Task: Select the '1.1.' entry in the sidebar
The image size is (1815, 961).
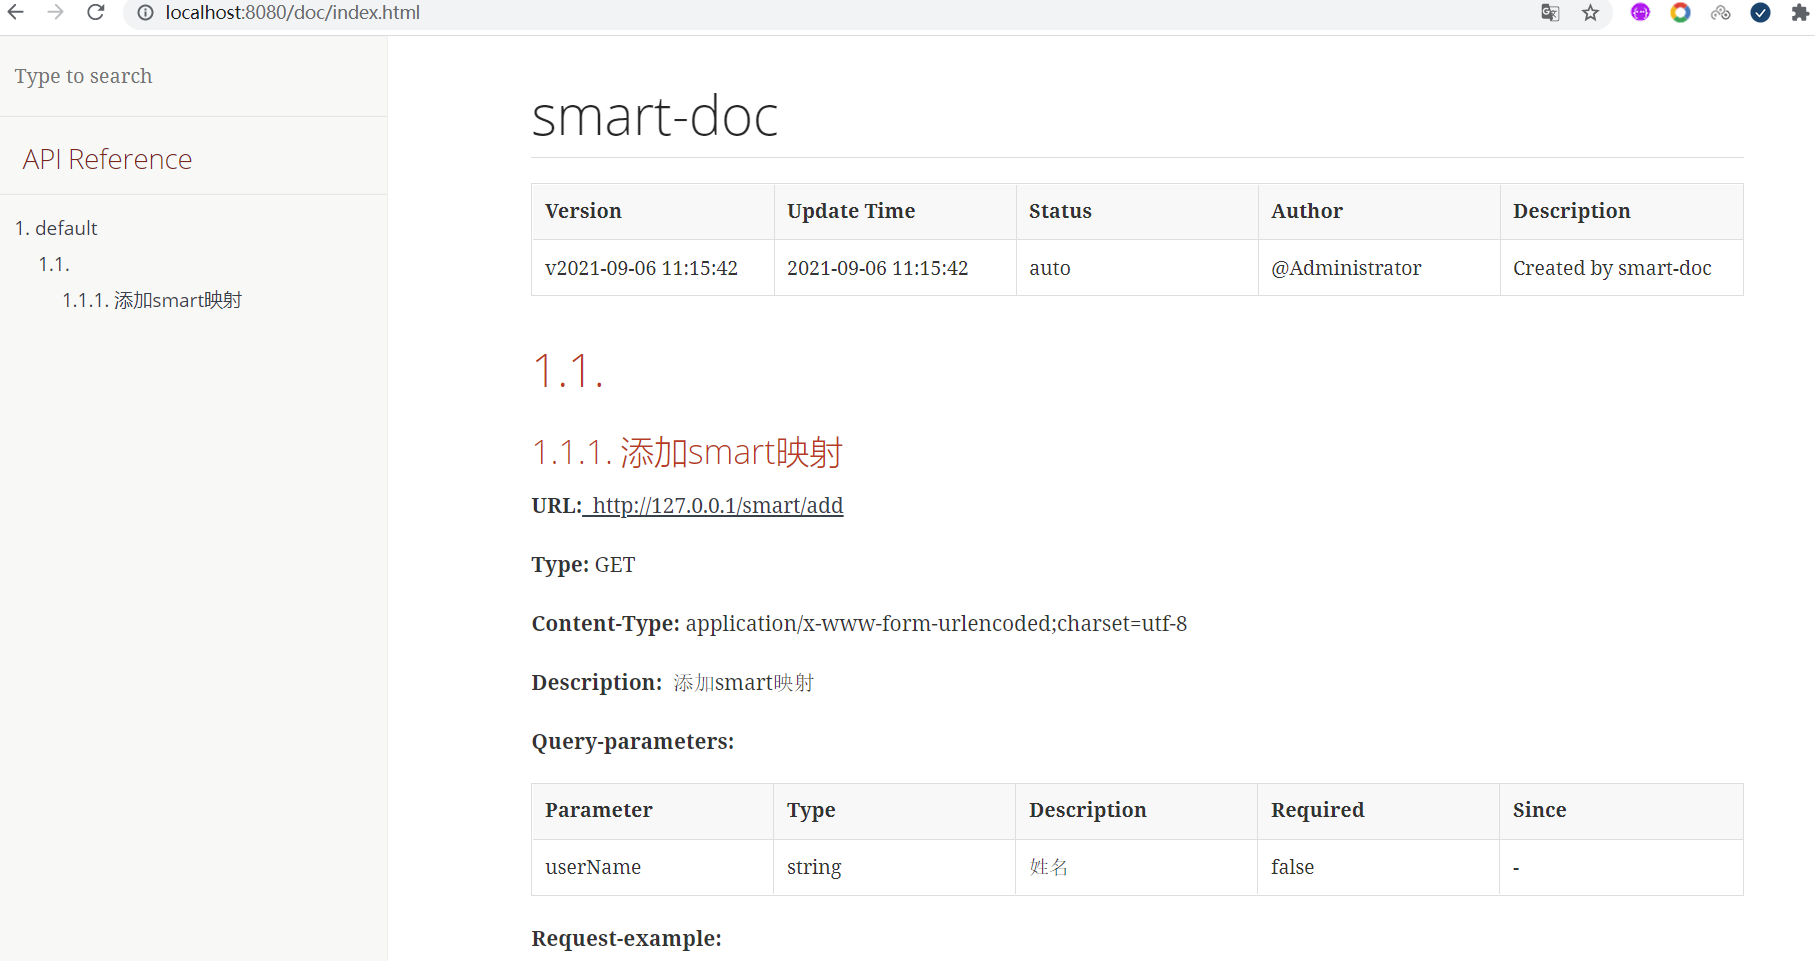Action: pos(54,264)
